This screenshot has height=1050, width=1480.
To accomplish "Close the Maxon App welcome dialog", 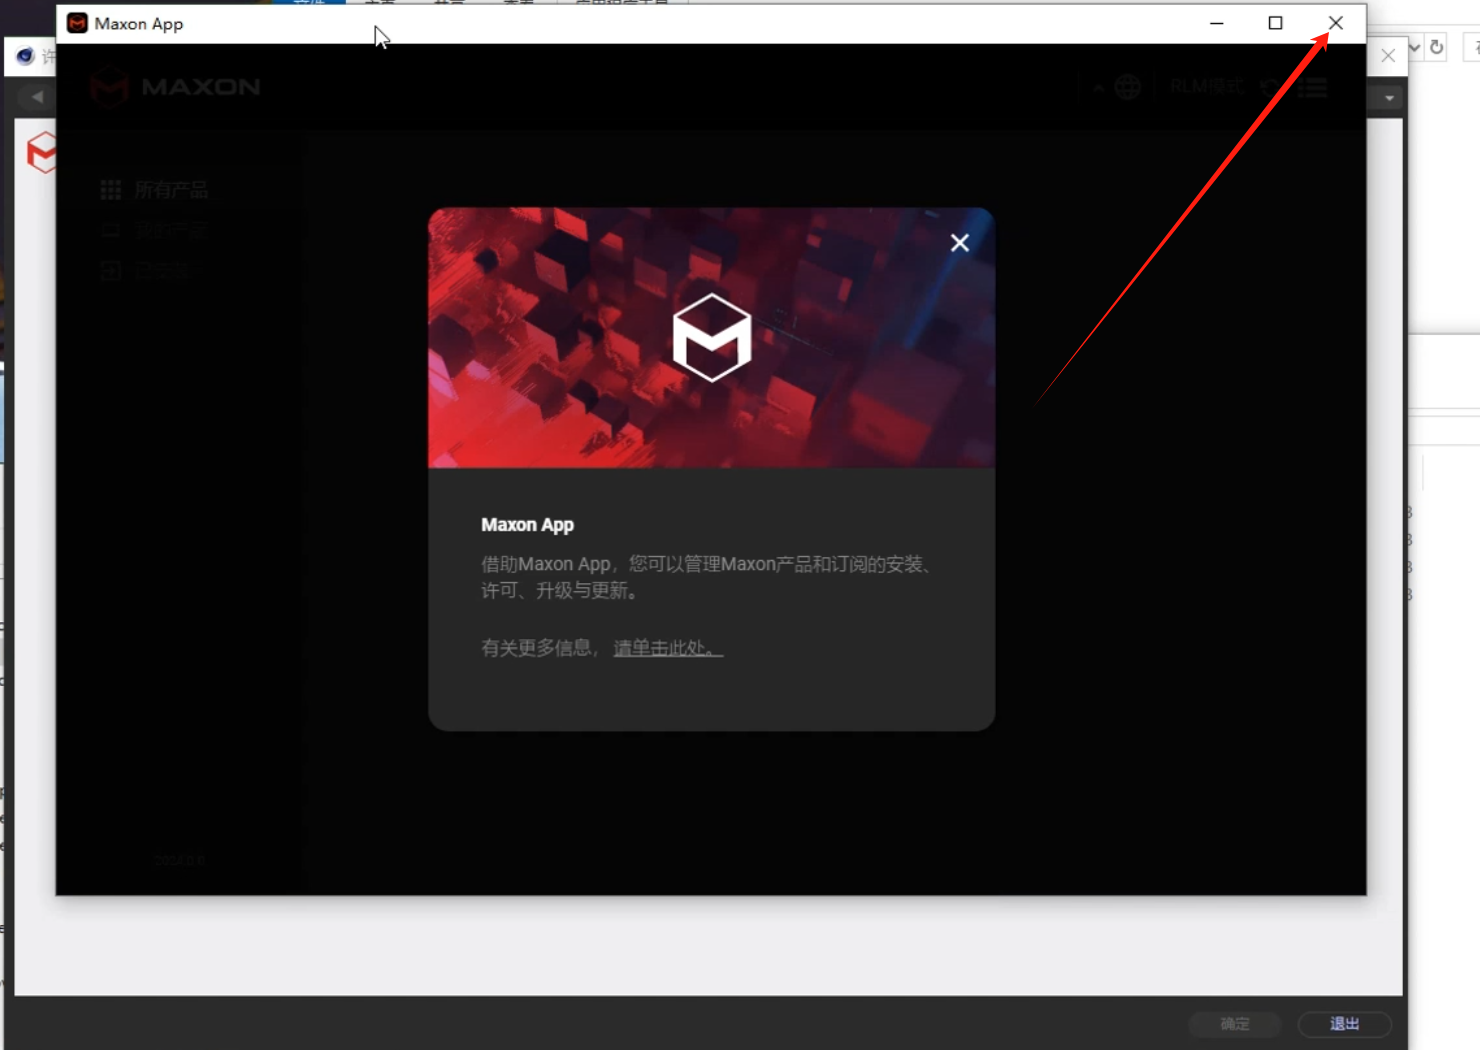I will [x=960, y=243].
